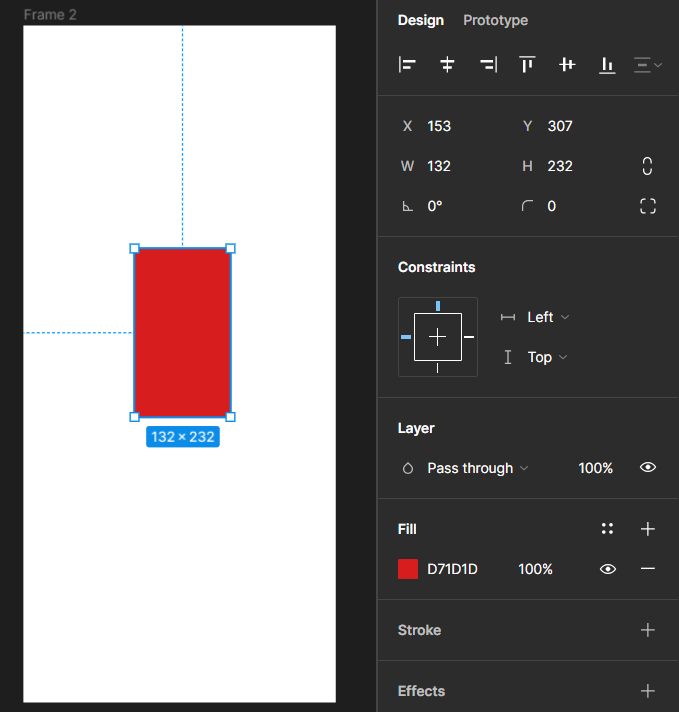
Task: Click the Stroke section heading
Action: [419, 630]
